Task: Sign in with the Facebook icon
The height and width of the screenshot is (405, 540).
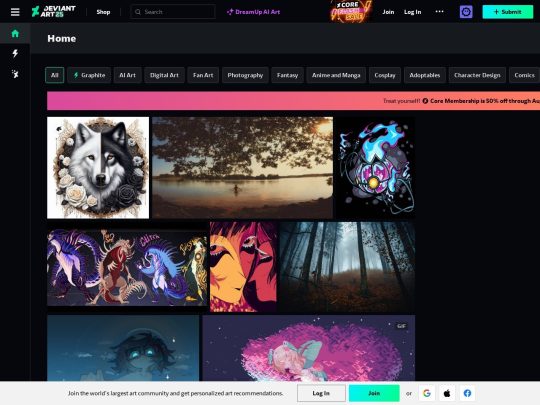Action: tap(467, 393)
